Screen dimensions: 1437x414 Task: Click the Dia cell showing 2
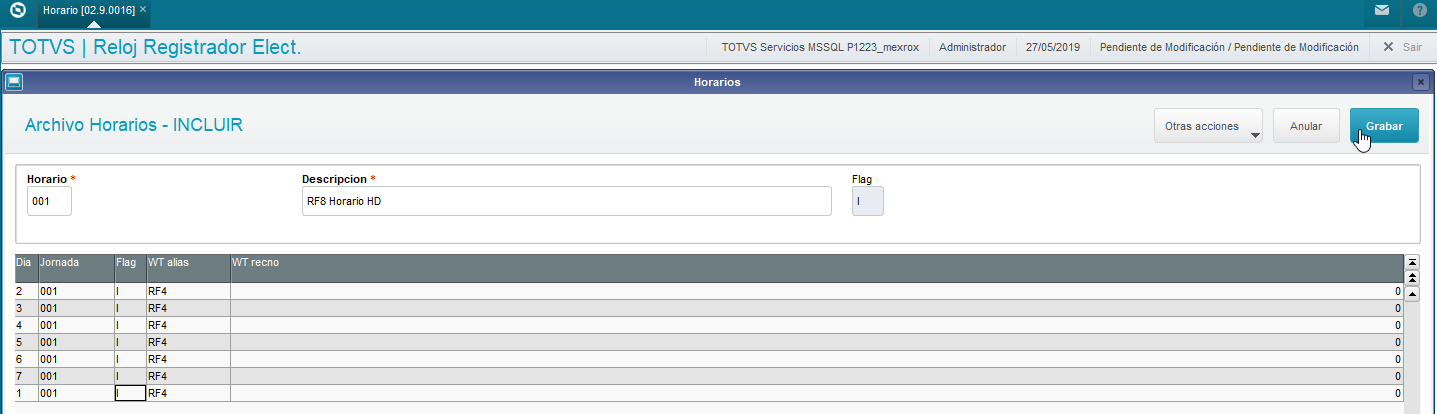point(26,291)
